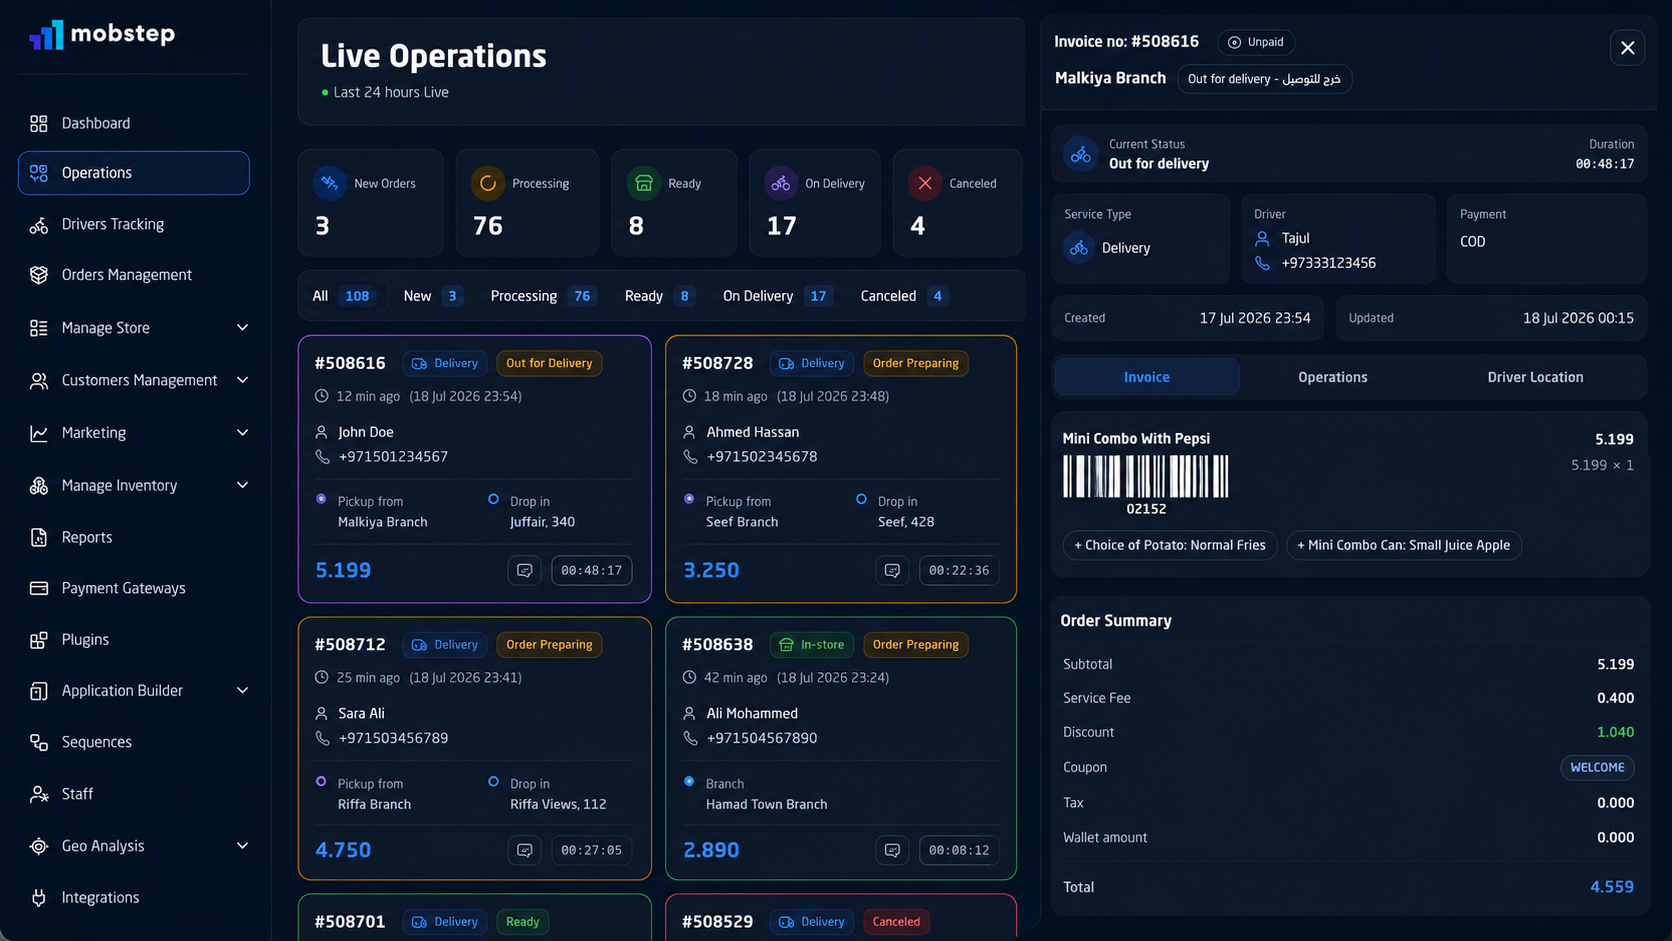This screenshot has height=941, width=1672.
Task: Click the On Delivery bike stat icon
Action: click(x=781, y=183)
